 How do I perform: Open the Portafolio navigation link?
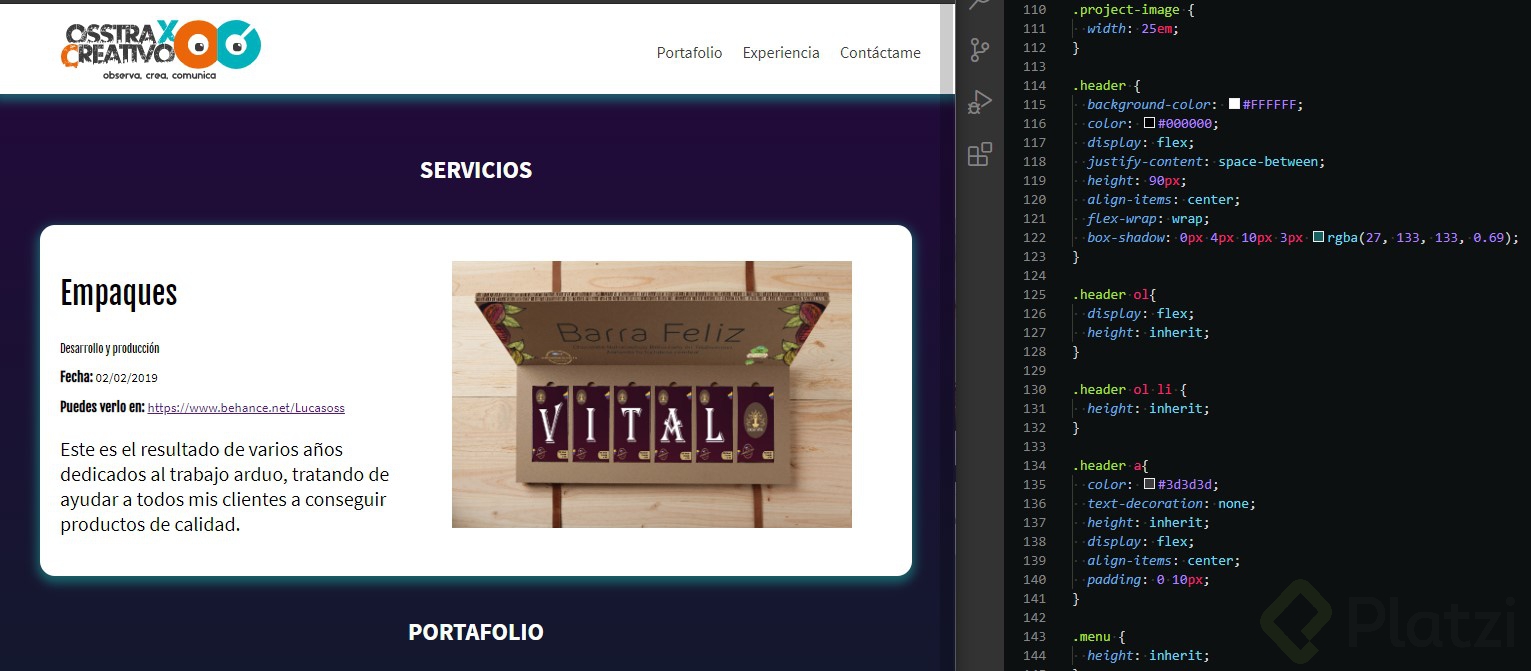click(x=689, y=53)
